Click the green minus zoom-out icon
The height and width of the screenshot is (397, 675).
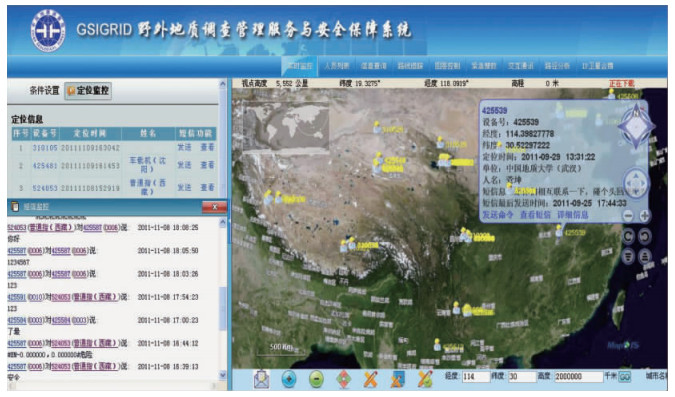316,379
